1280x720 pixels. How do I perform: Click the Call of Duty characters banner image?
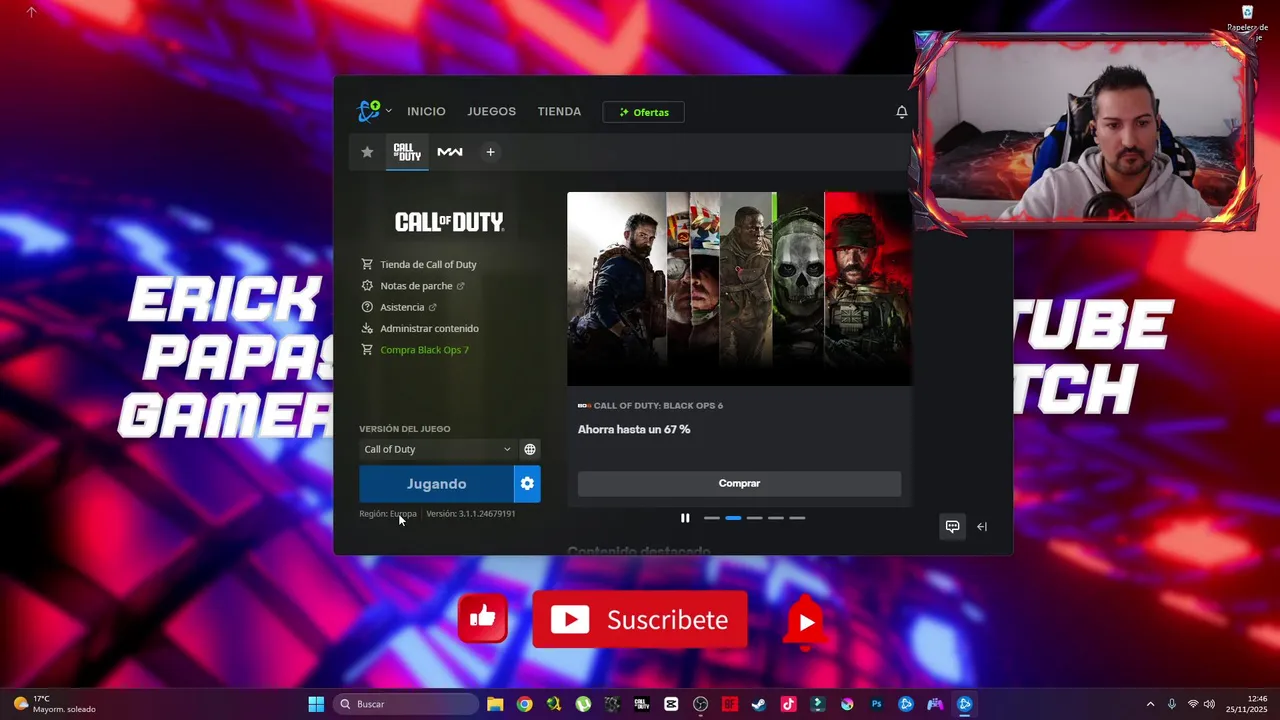[739, 288]
